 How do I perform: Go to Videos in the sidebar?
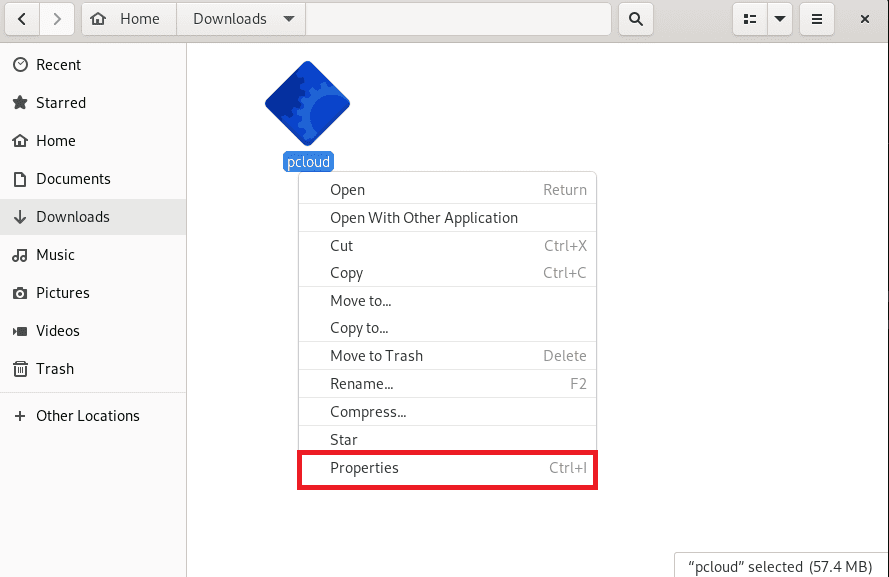[93, 331]
